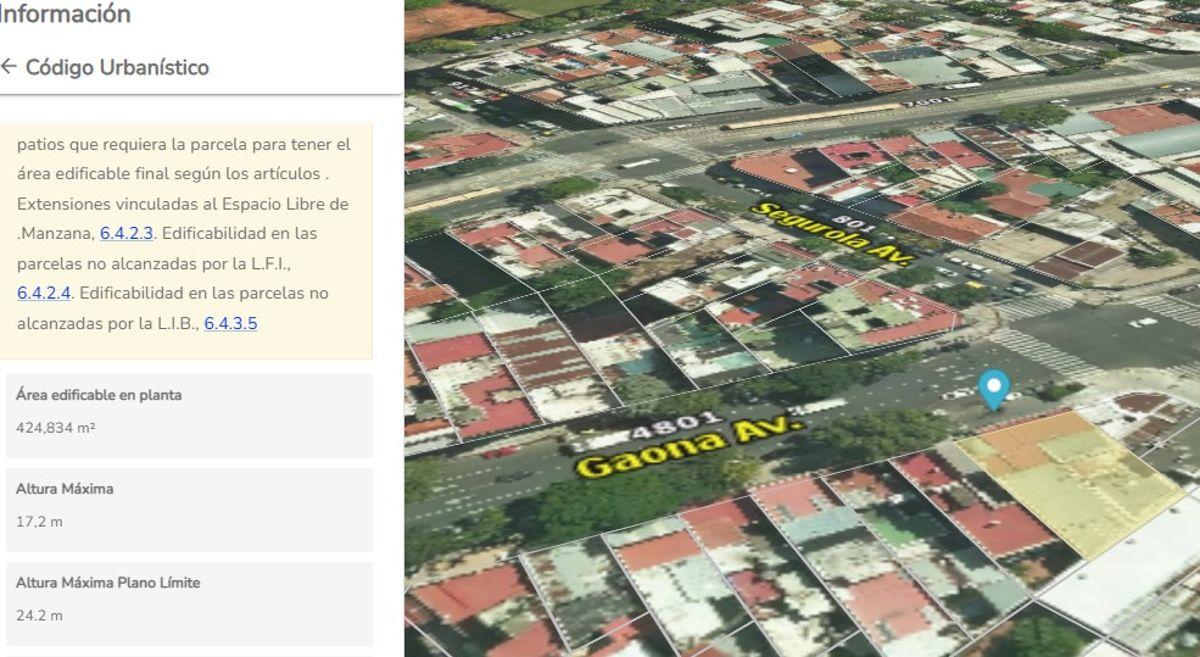
Task: Click the Información panel heading
Action: click(x=65, y=14)
